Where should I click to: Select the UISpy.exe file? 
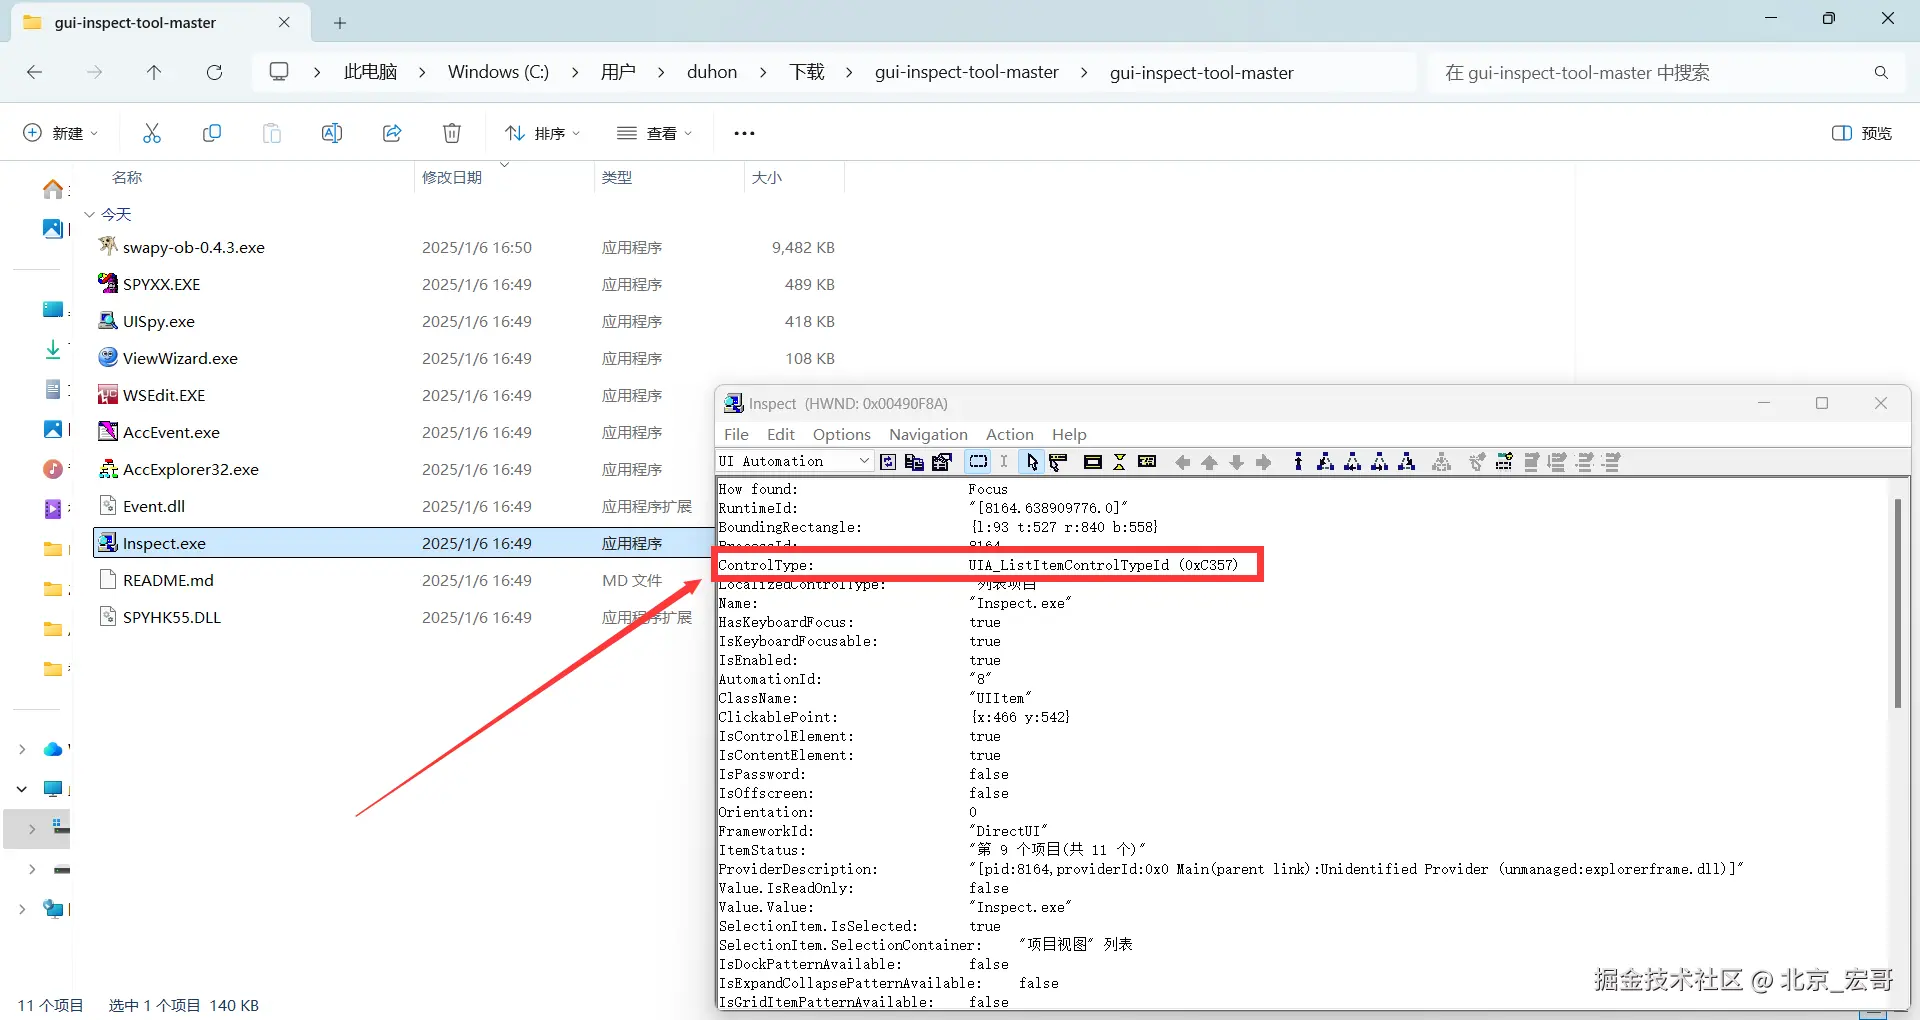coord(466,321)
